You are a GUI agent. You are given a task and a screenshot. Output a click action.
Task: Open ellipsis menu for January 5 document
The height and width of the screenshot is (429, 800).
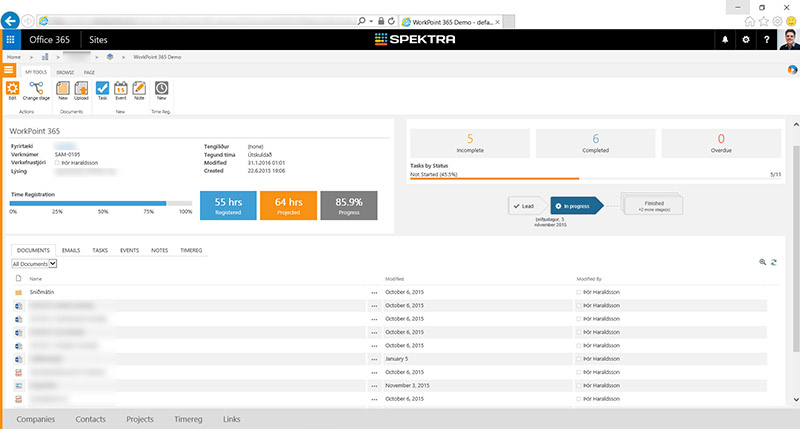coord(374,359)
